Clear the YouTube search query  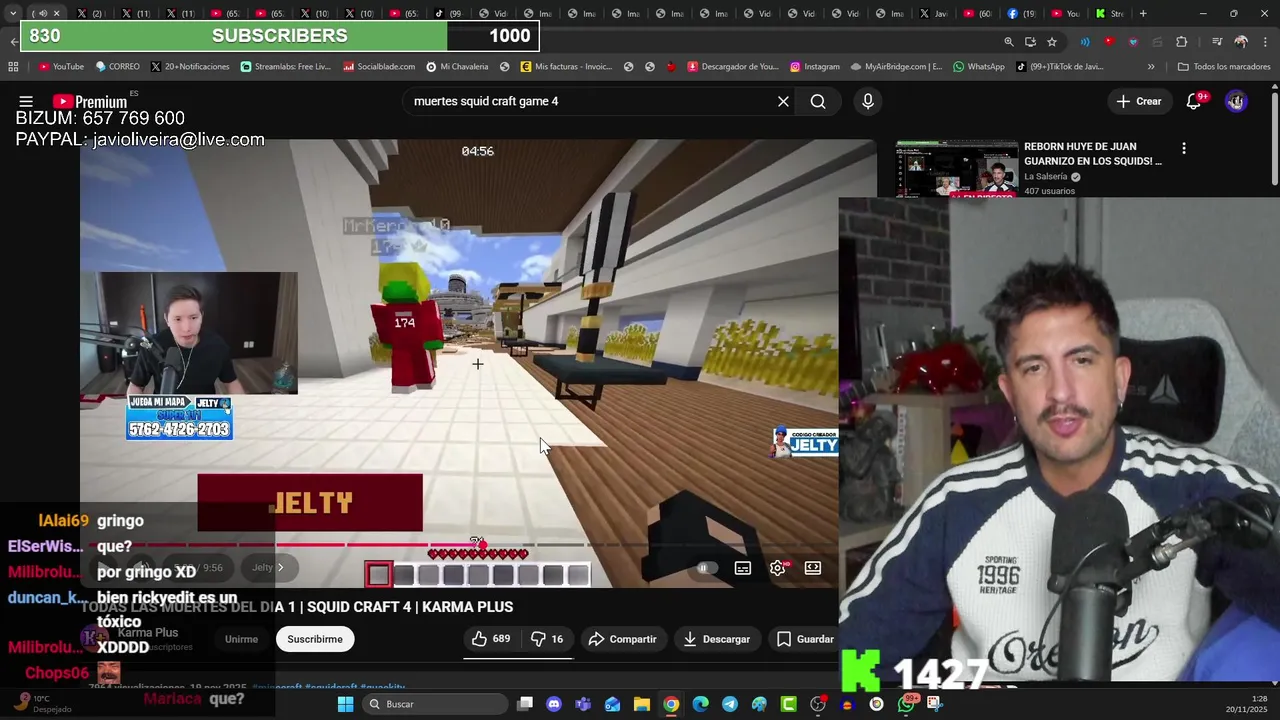pyautogui.click(x=783, y=101)
